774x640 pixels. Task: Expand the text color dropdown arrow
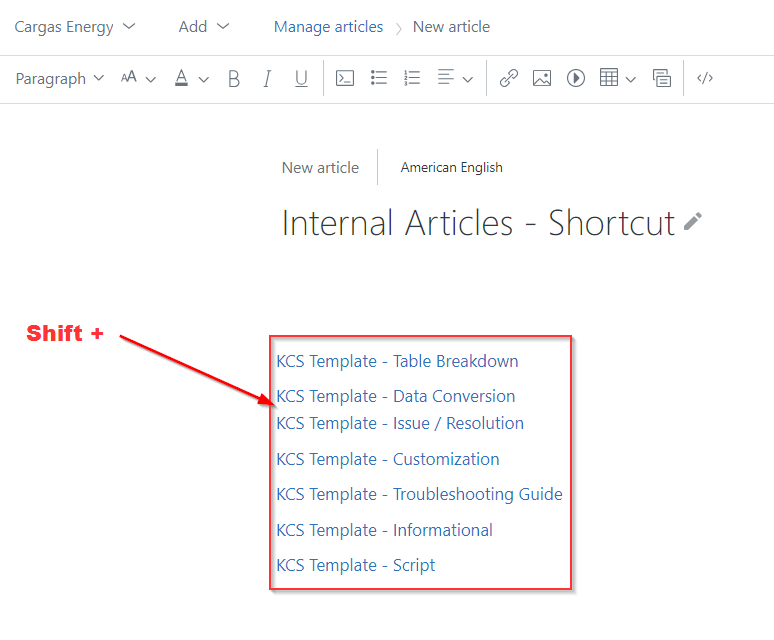(x=204, y=79)
